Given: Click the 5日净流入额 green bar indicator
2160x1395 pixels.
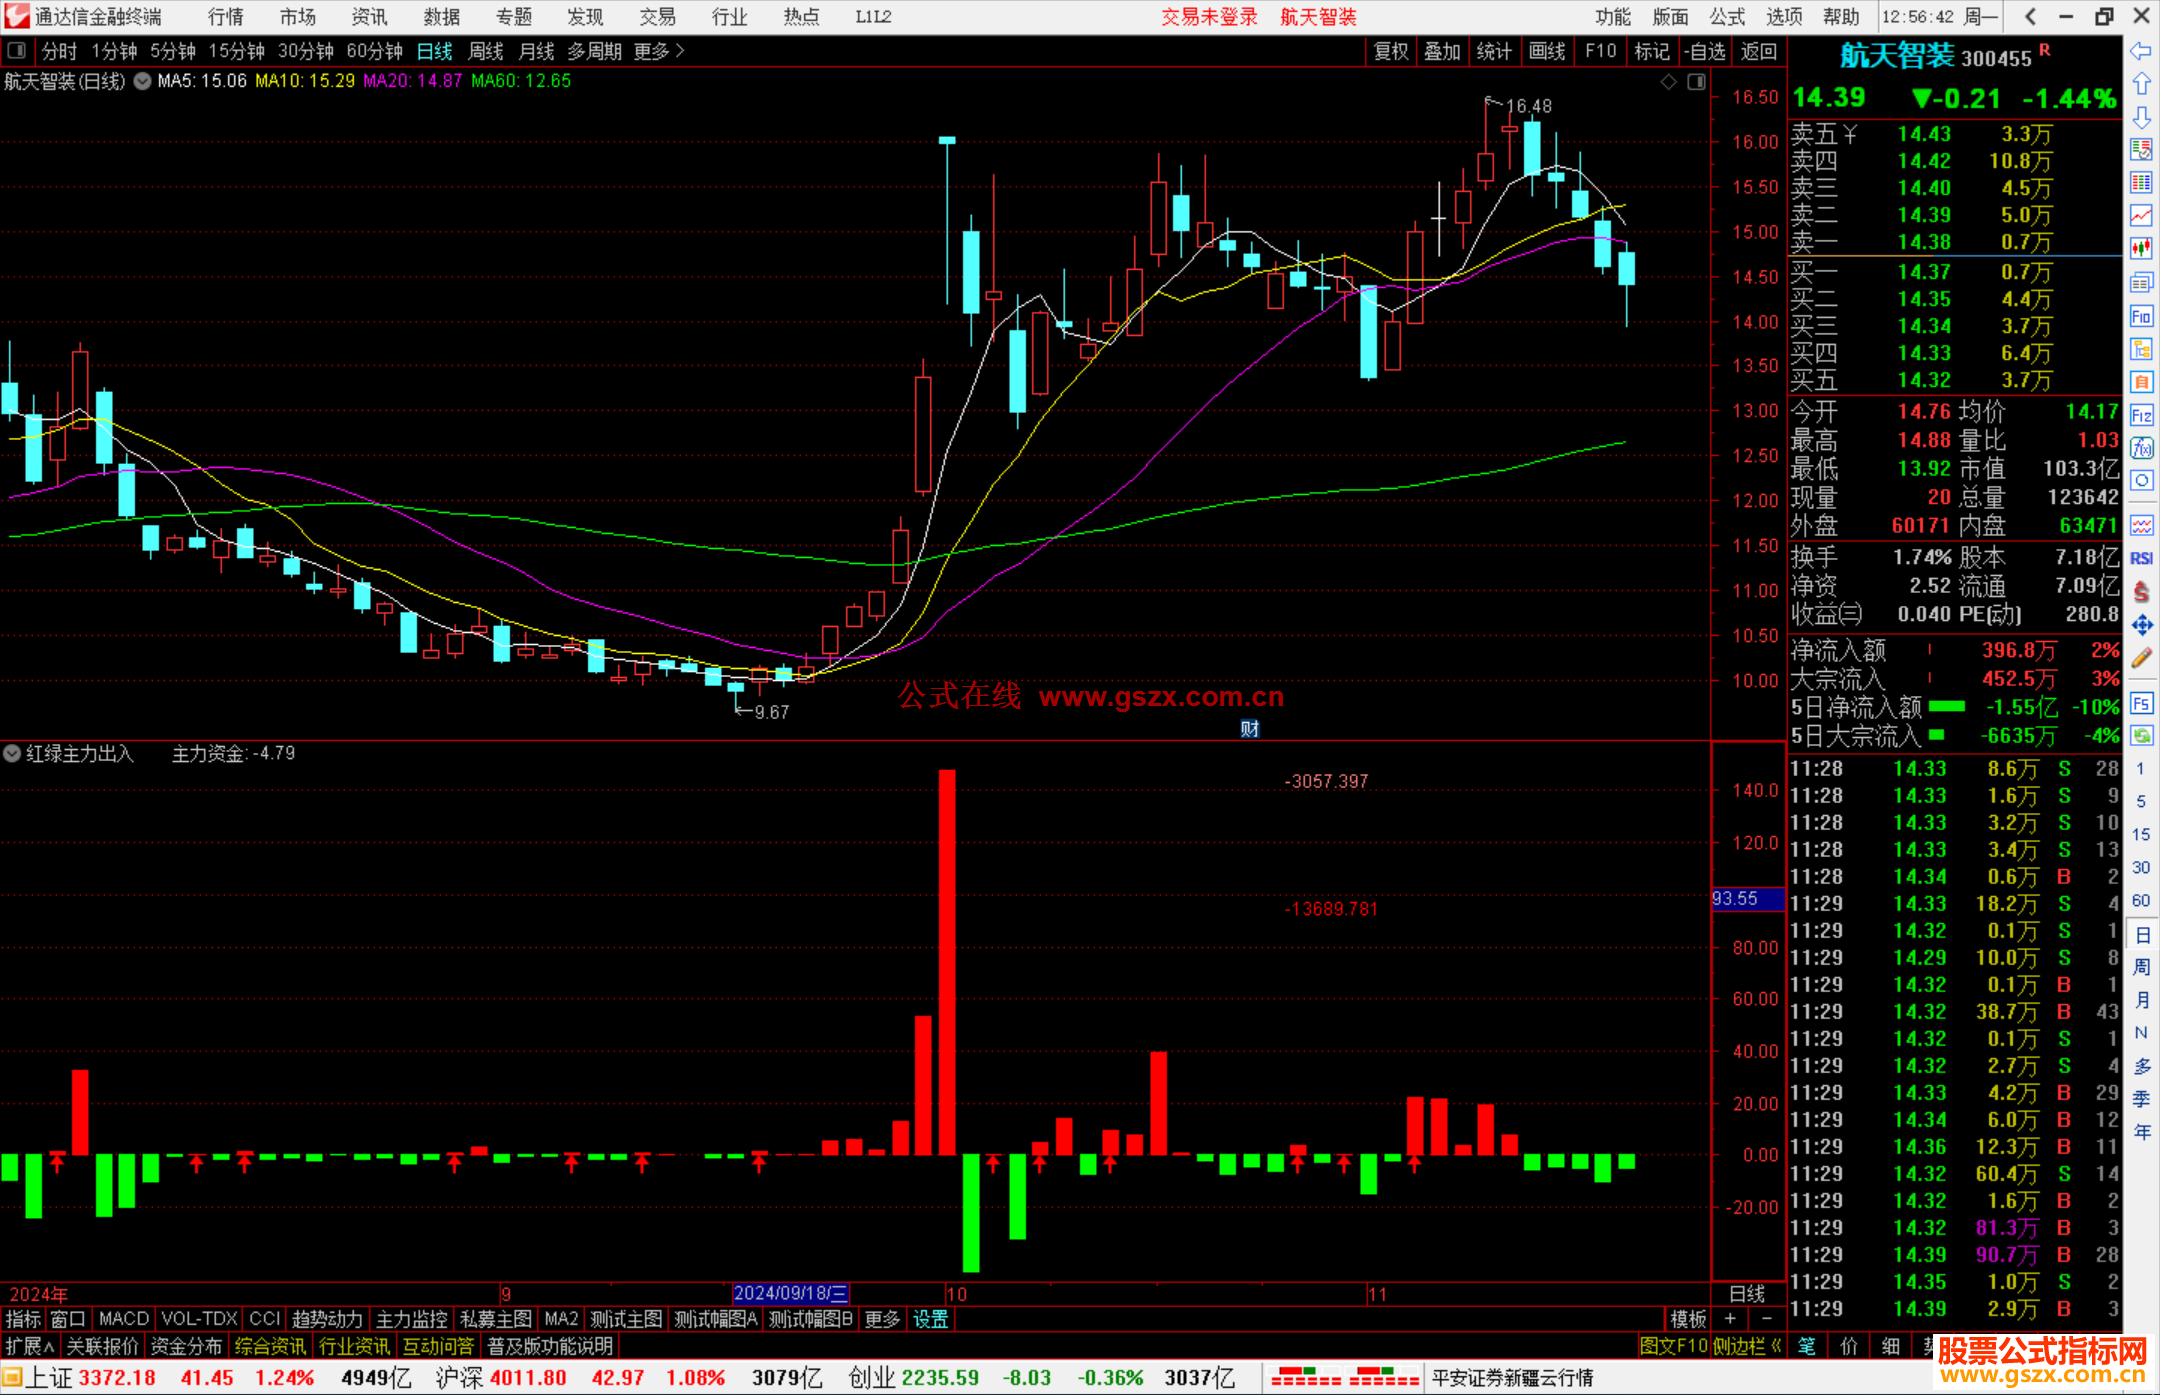Looking at the screenshot, I should pyautogui.click(x=1946, y=706).
